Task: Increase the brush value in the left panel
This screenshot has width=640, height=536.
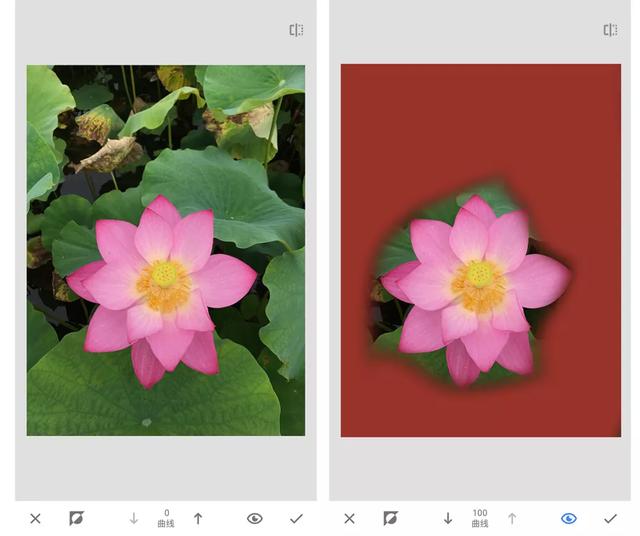Action: [x=198, y=518]
